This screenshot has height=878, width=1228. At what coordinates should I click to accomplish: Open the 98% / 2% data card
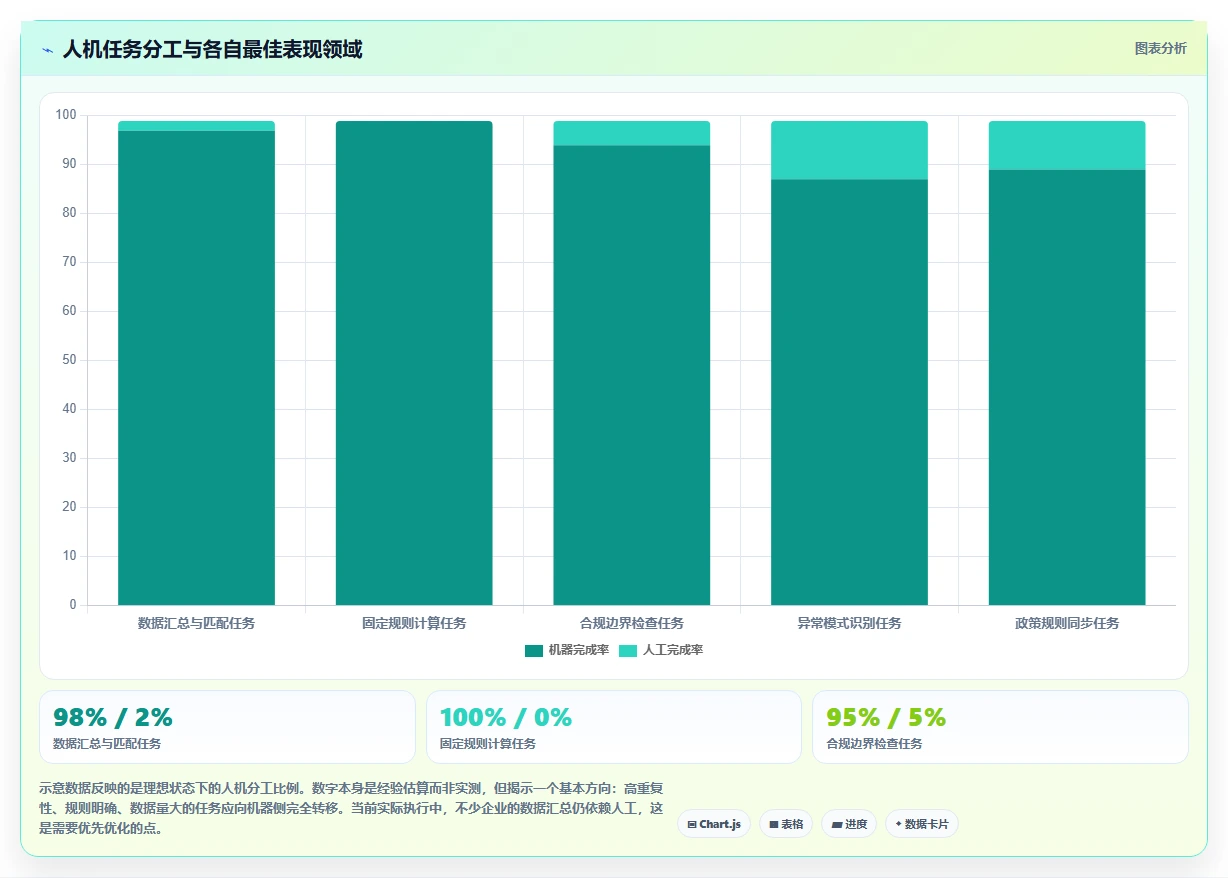(227, 727)
